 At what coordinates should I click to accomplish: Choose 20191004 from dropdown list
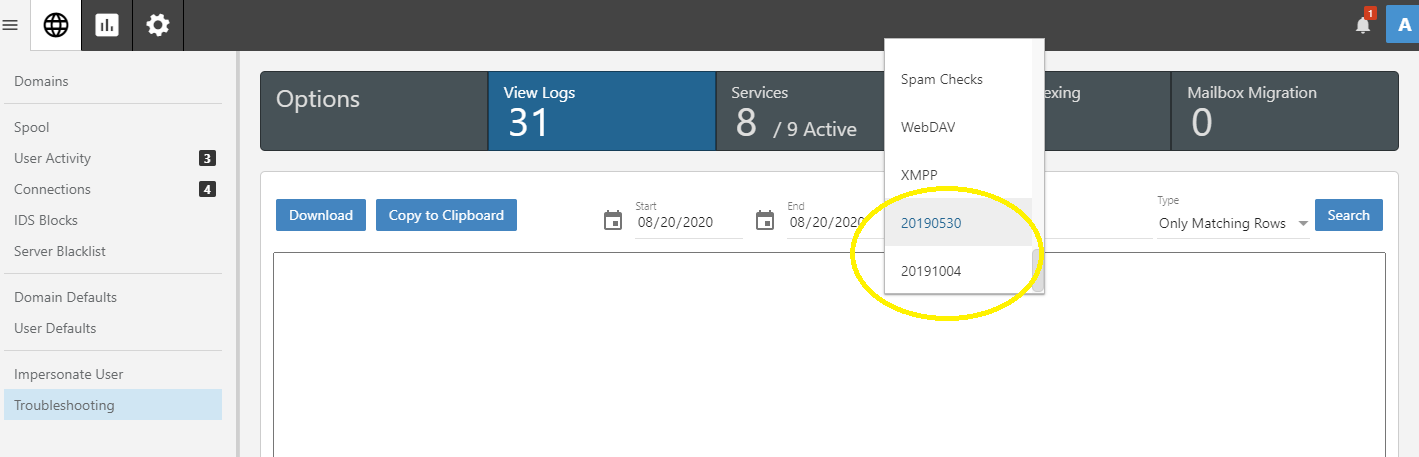click(x=931, y=271)
